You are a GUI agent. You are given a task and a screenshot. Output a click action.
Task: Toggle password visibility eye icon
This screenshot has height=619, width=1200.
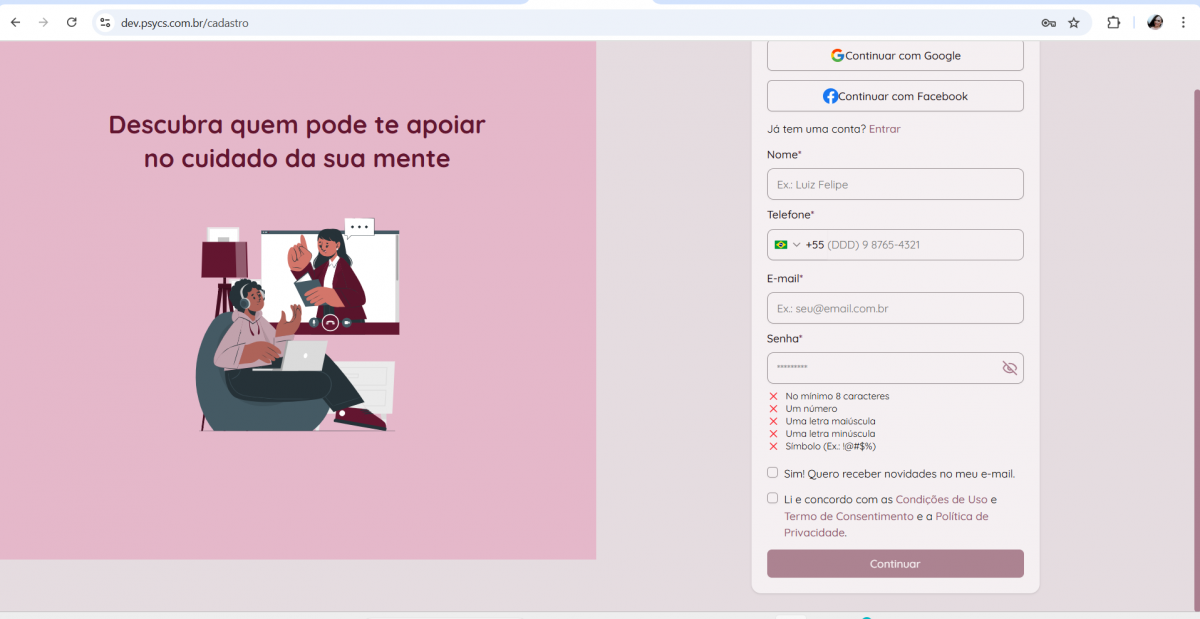click(x=1009, y=368)
